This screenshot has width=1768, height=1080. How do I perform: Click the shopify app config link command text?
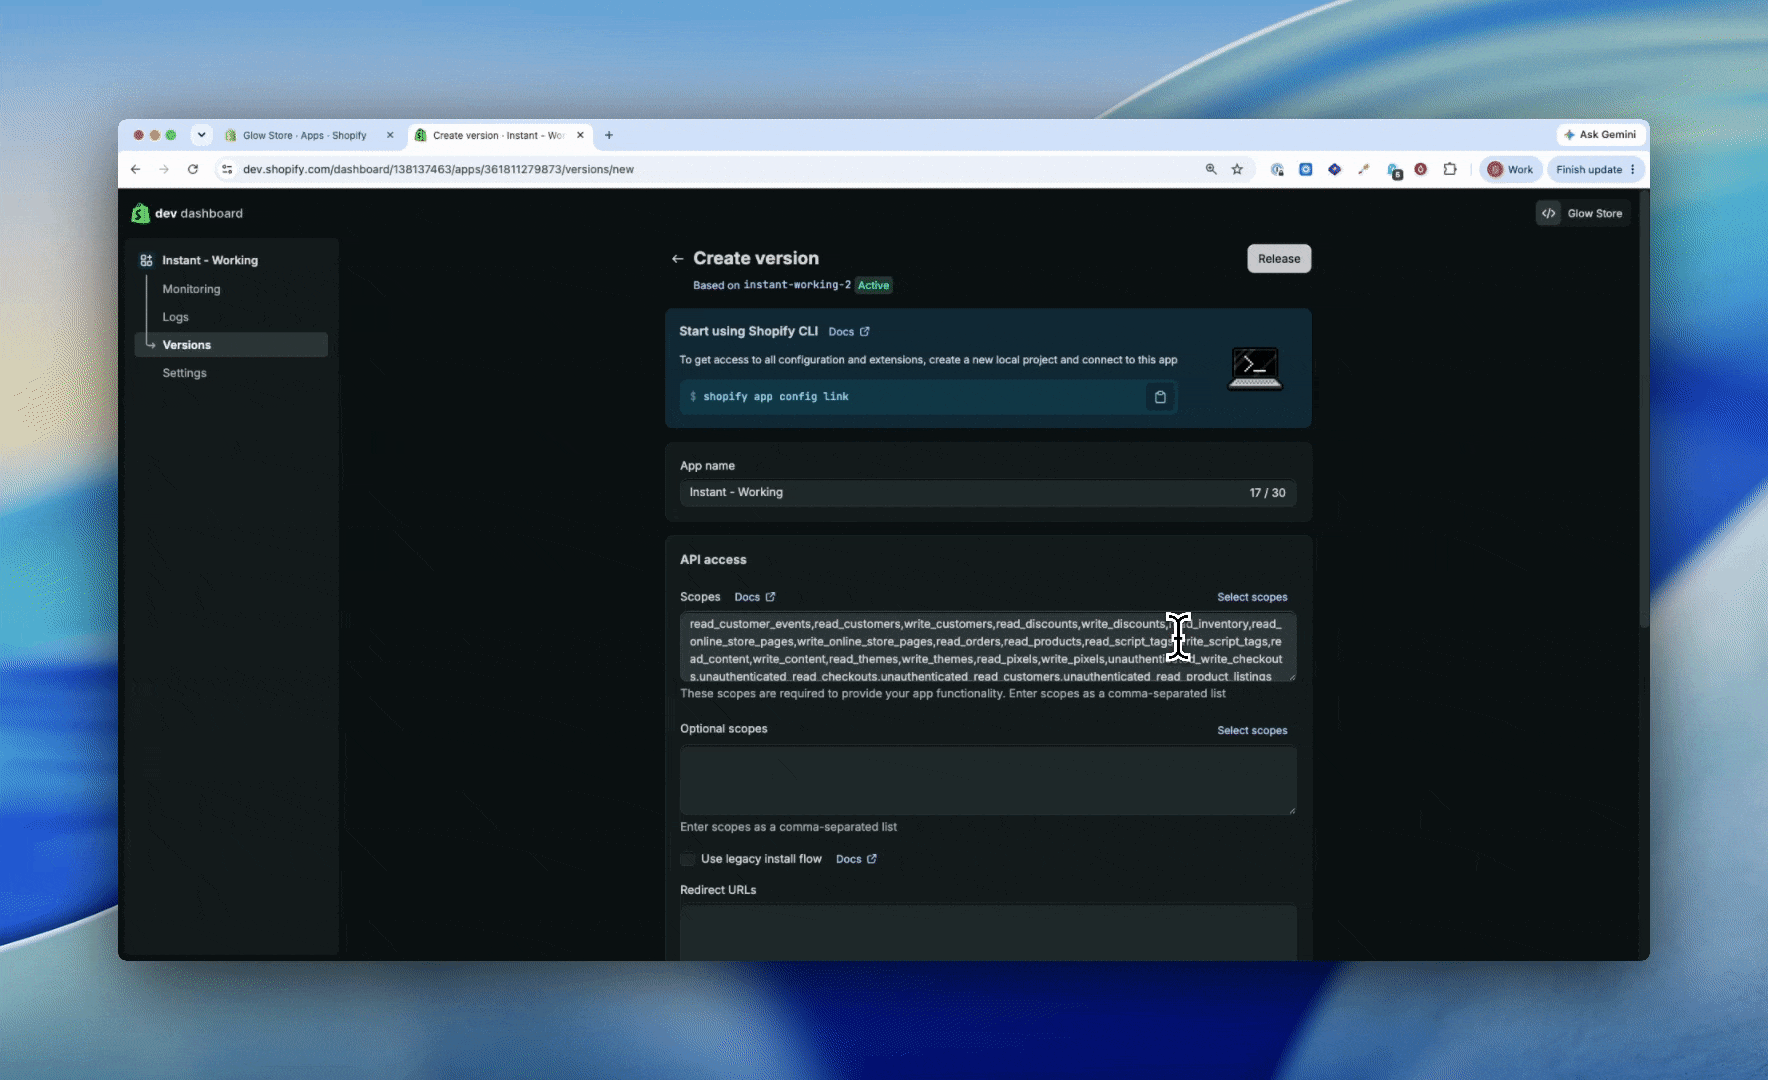pyautogui.click(x=775, y=397)
